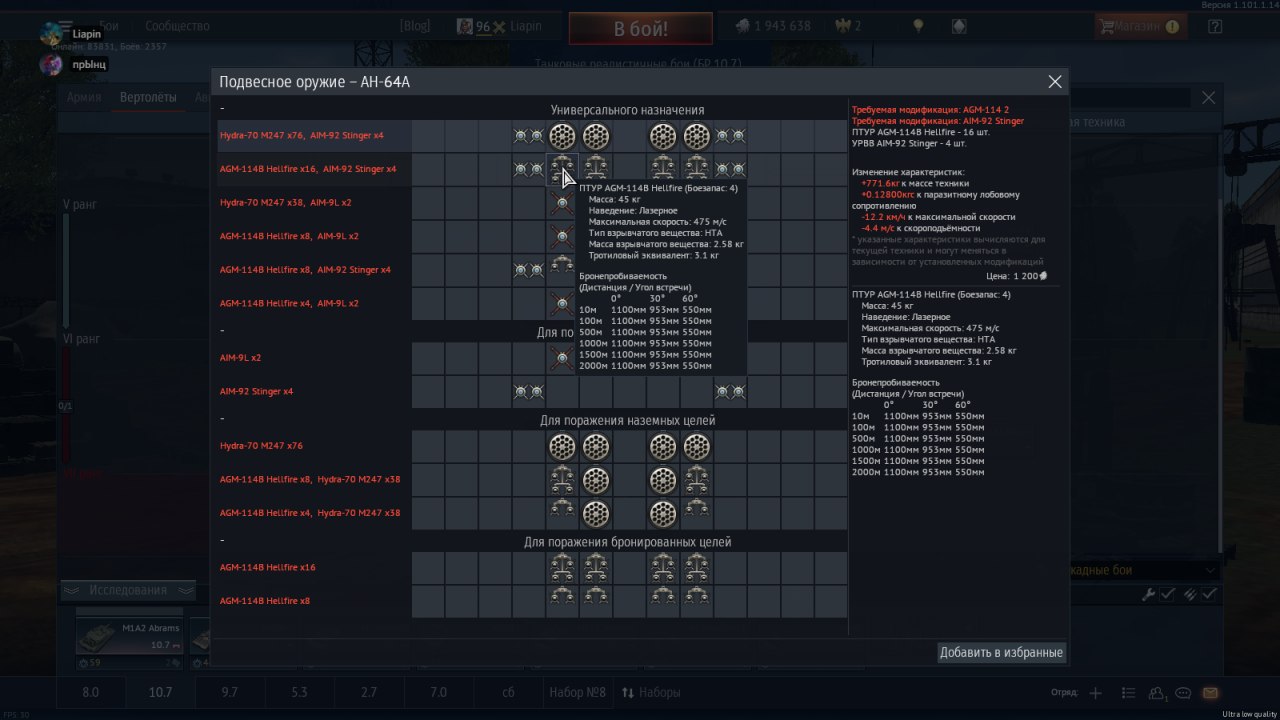Select preset AGM-114B Hellfire x8, Hydra-70 M247 x38

[x=310, y=480]
